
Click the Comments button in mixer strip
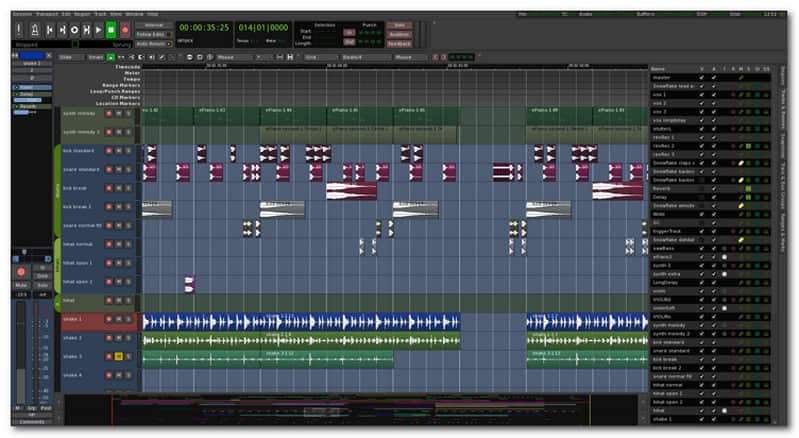pos(32,422)
